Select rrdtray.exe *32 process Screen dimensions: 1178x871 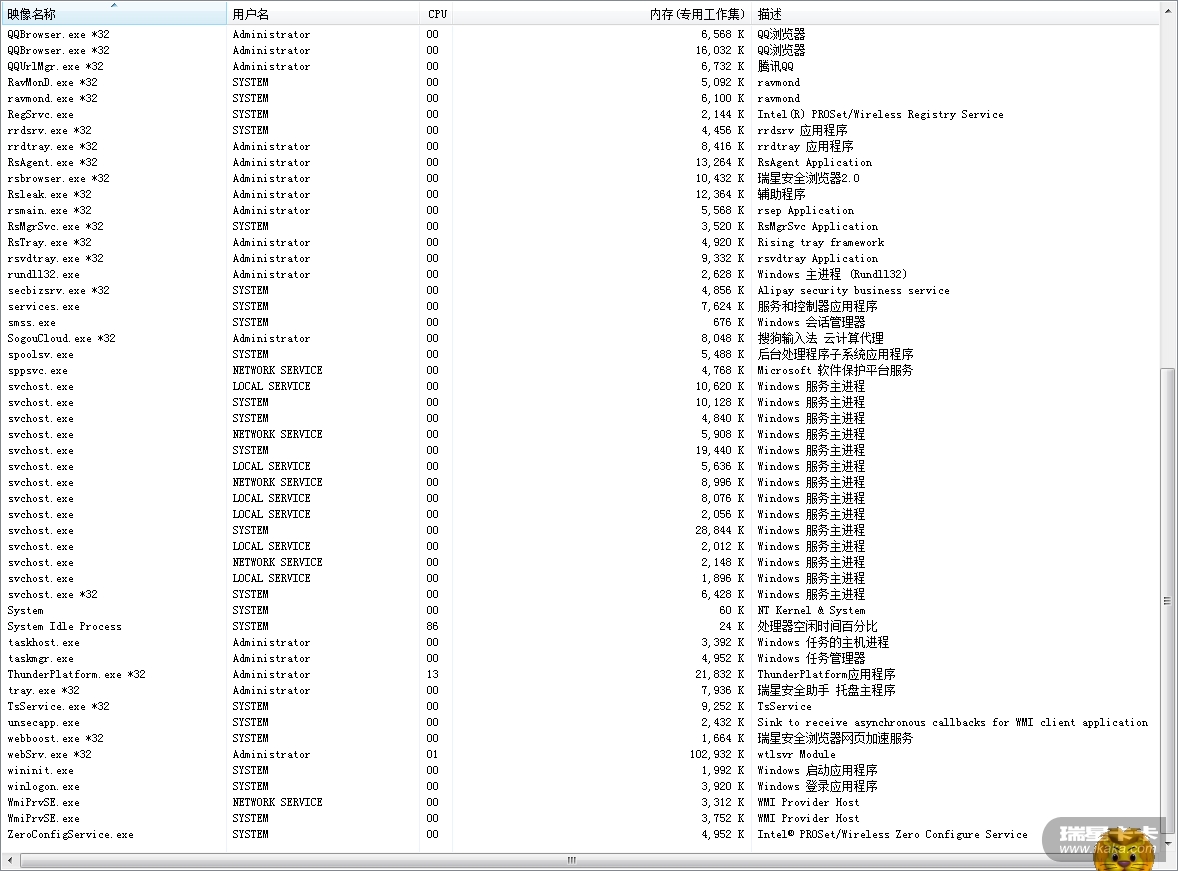[x=579, y=147]
